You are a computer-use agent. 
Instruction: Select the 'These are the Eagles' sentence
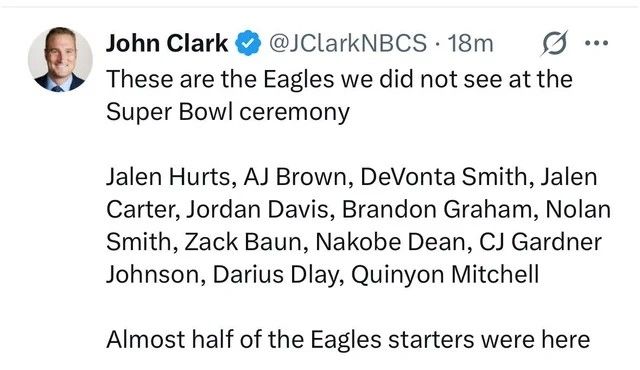[x=339, y=79]
